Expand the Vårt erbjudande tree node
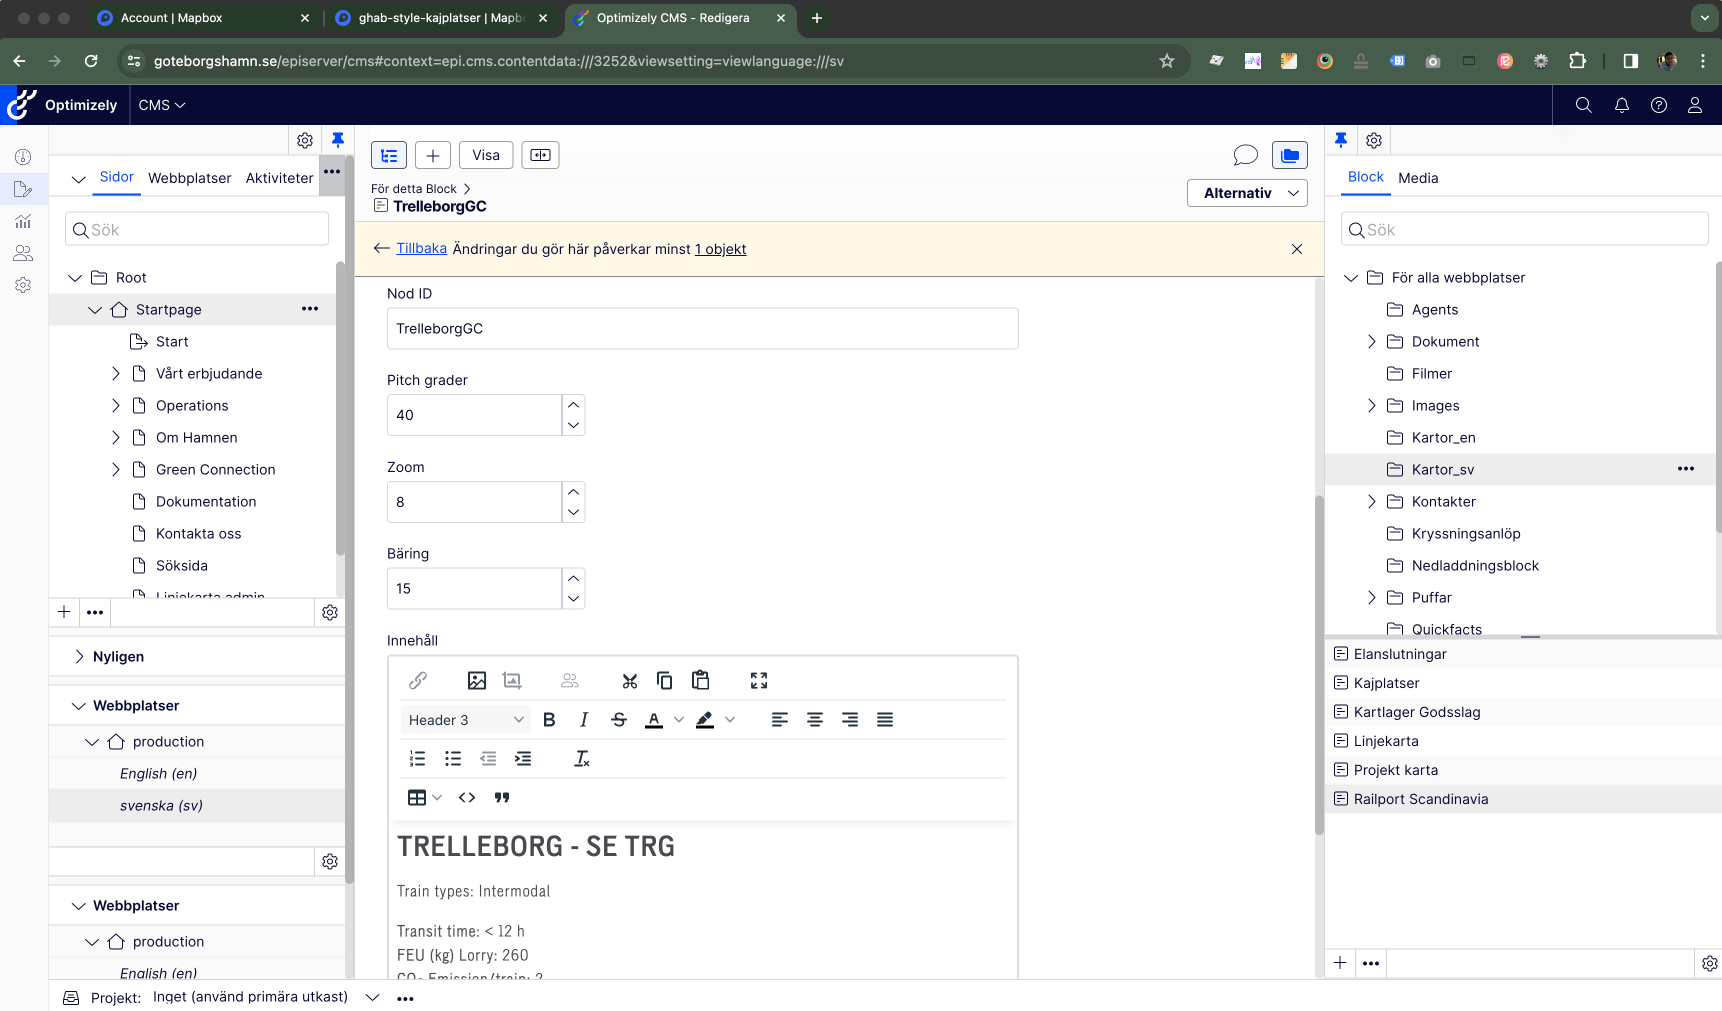1722x1011 pixels. pyautogui.click(x=116, y=374)
